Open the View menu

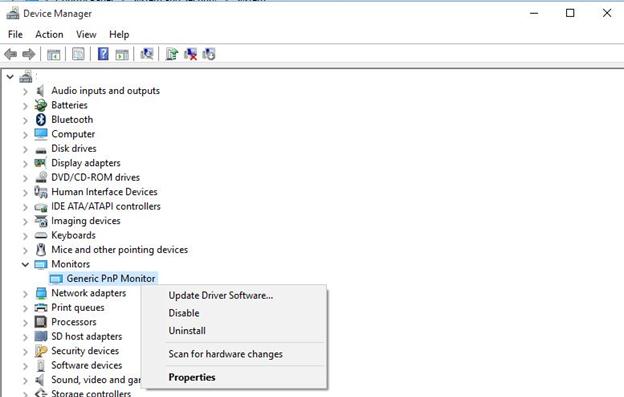click(x=86, y=35)
